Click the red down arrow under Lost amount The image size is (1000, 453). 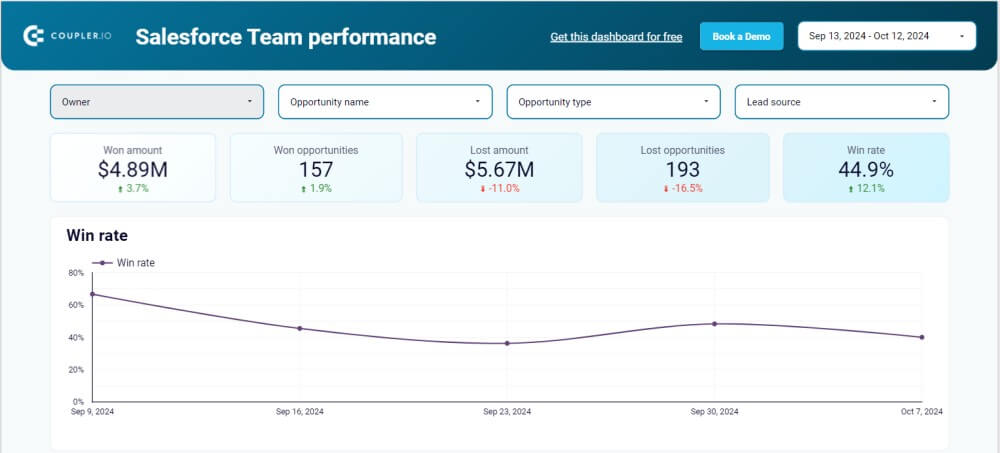[483, 188]
